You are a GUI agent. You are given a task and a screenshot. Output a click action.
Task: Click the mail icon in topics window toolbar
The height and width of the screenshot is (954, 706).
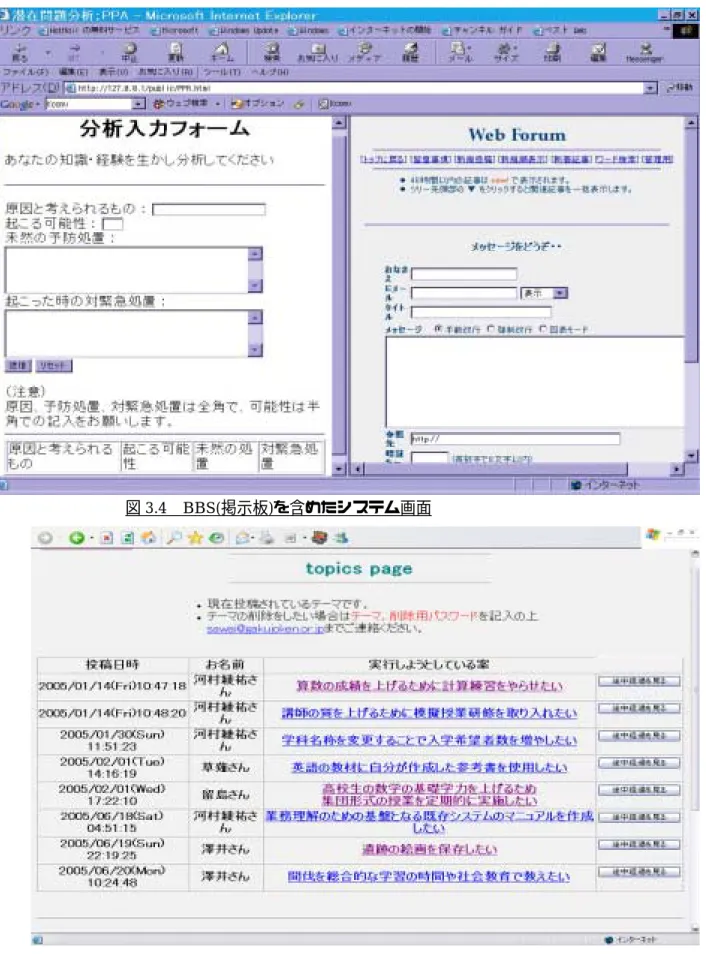click(x=243, y=538)
